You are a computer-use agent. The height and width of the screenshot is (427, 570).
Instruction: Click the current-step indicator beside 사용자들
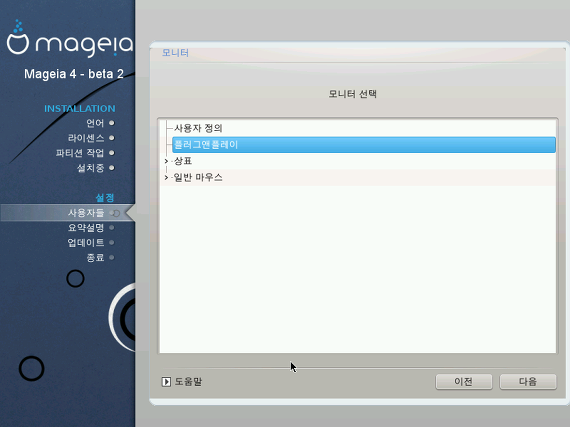click(x=115, y=213)
